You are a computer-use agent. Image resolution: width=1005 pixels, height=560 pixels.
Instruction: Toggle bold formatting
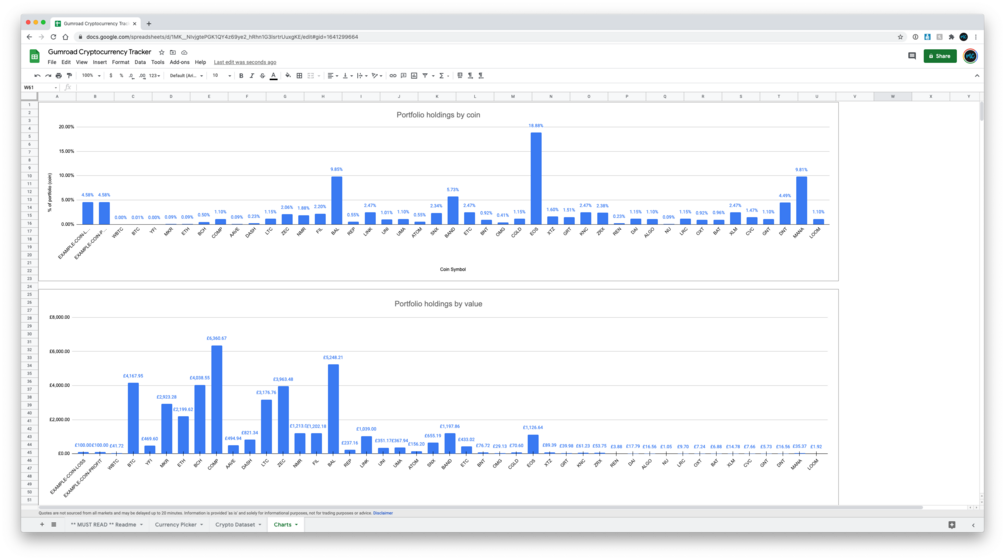tap(241, 76)
